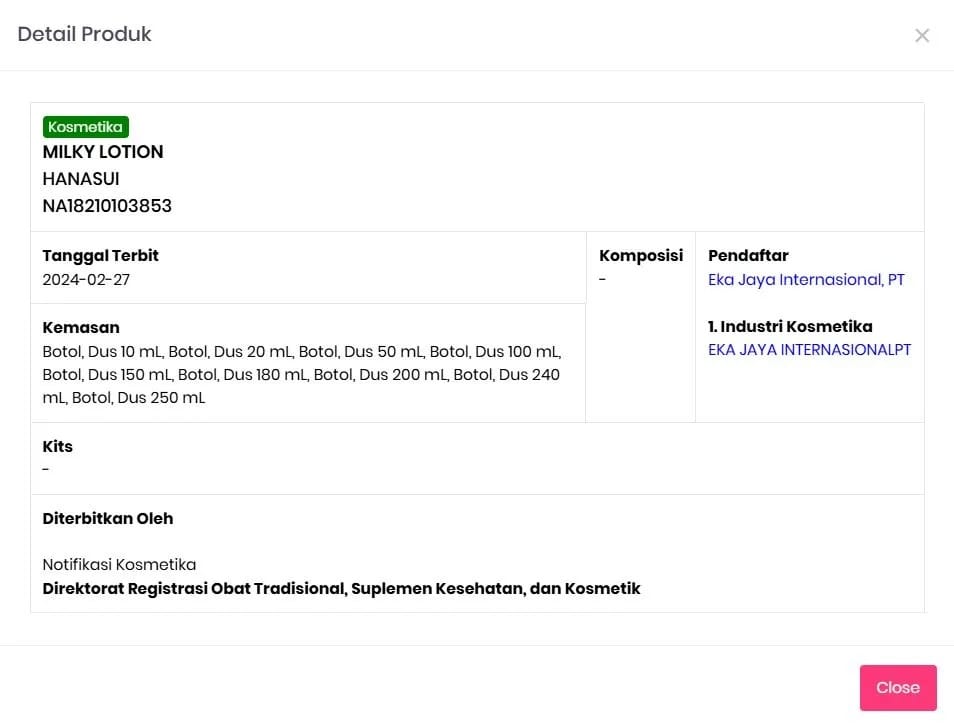Click the MILKY LOTION product name

click(x=103, y=152)
